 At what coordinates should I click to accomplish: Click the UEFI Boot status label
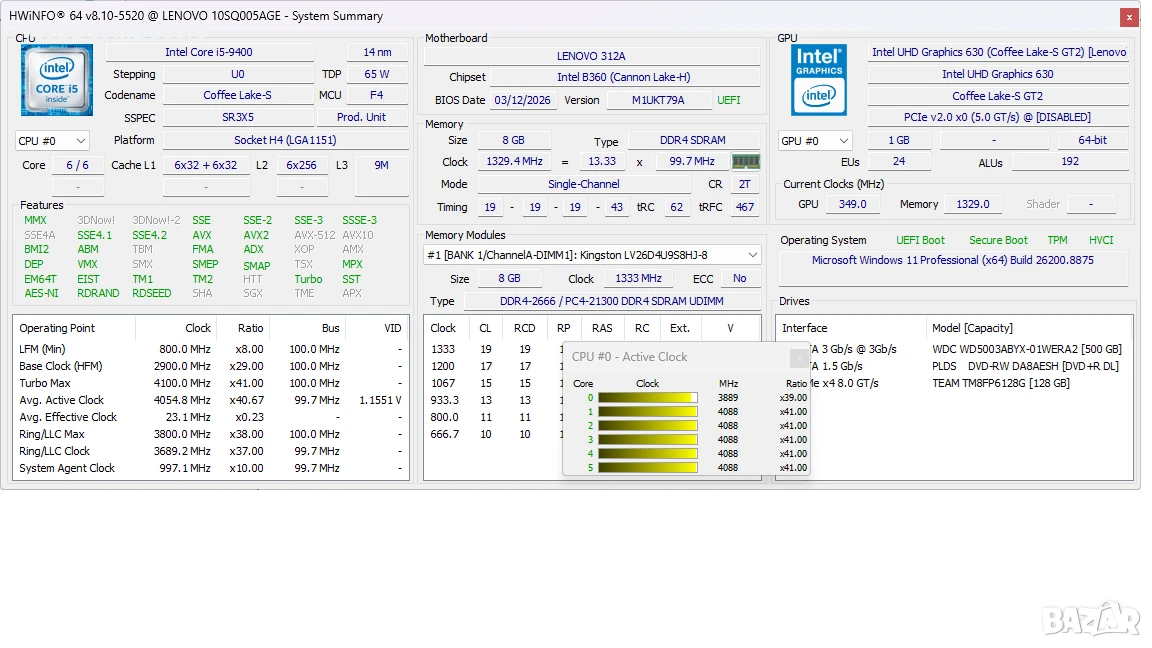pos(920,240)
